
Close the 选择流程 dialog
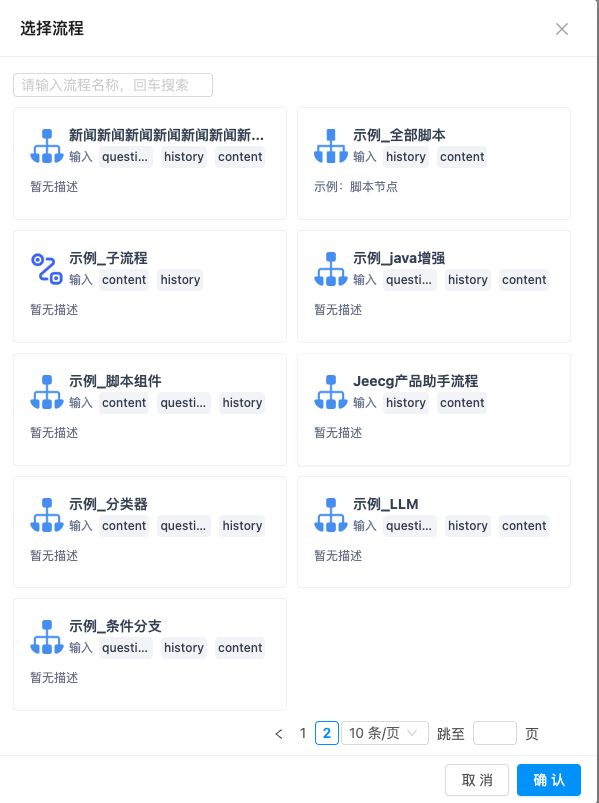(x=562, y=29)
